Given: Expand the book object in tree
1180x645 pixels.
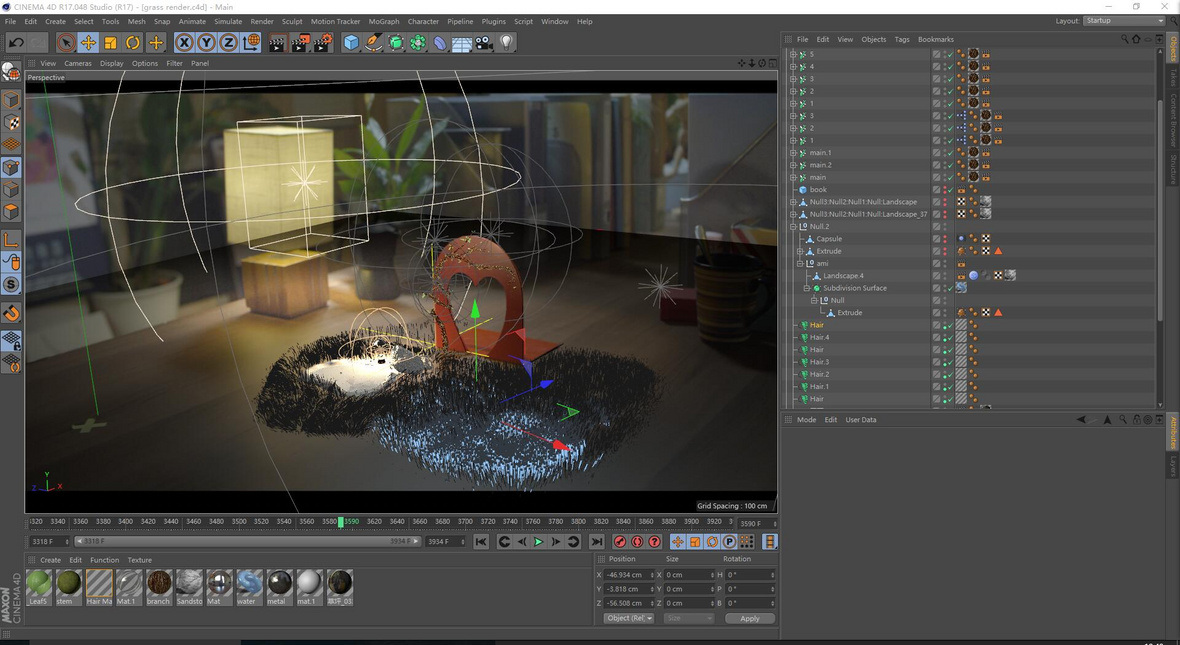Looking at the screenshot, I should (794, 190).
